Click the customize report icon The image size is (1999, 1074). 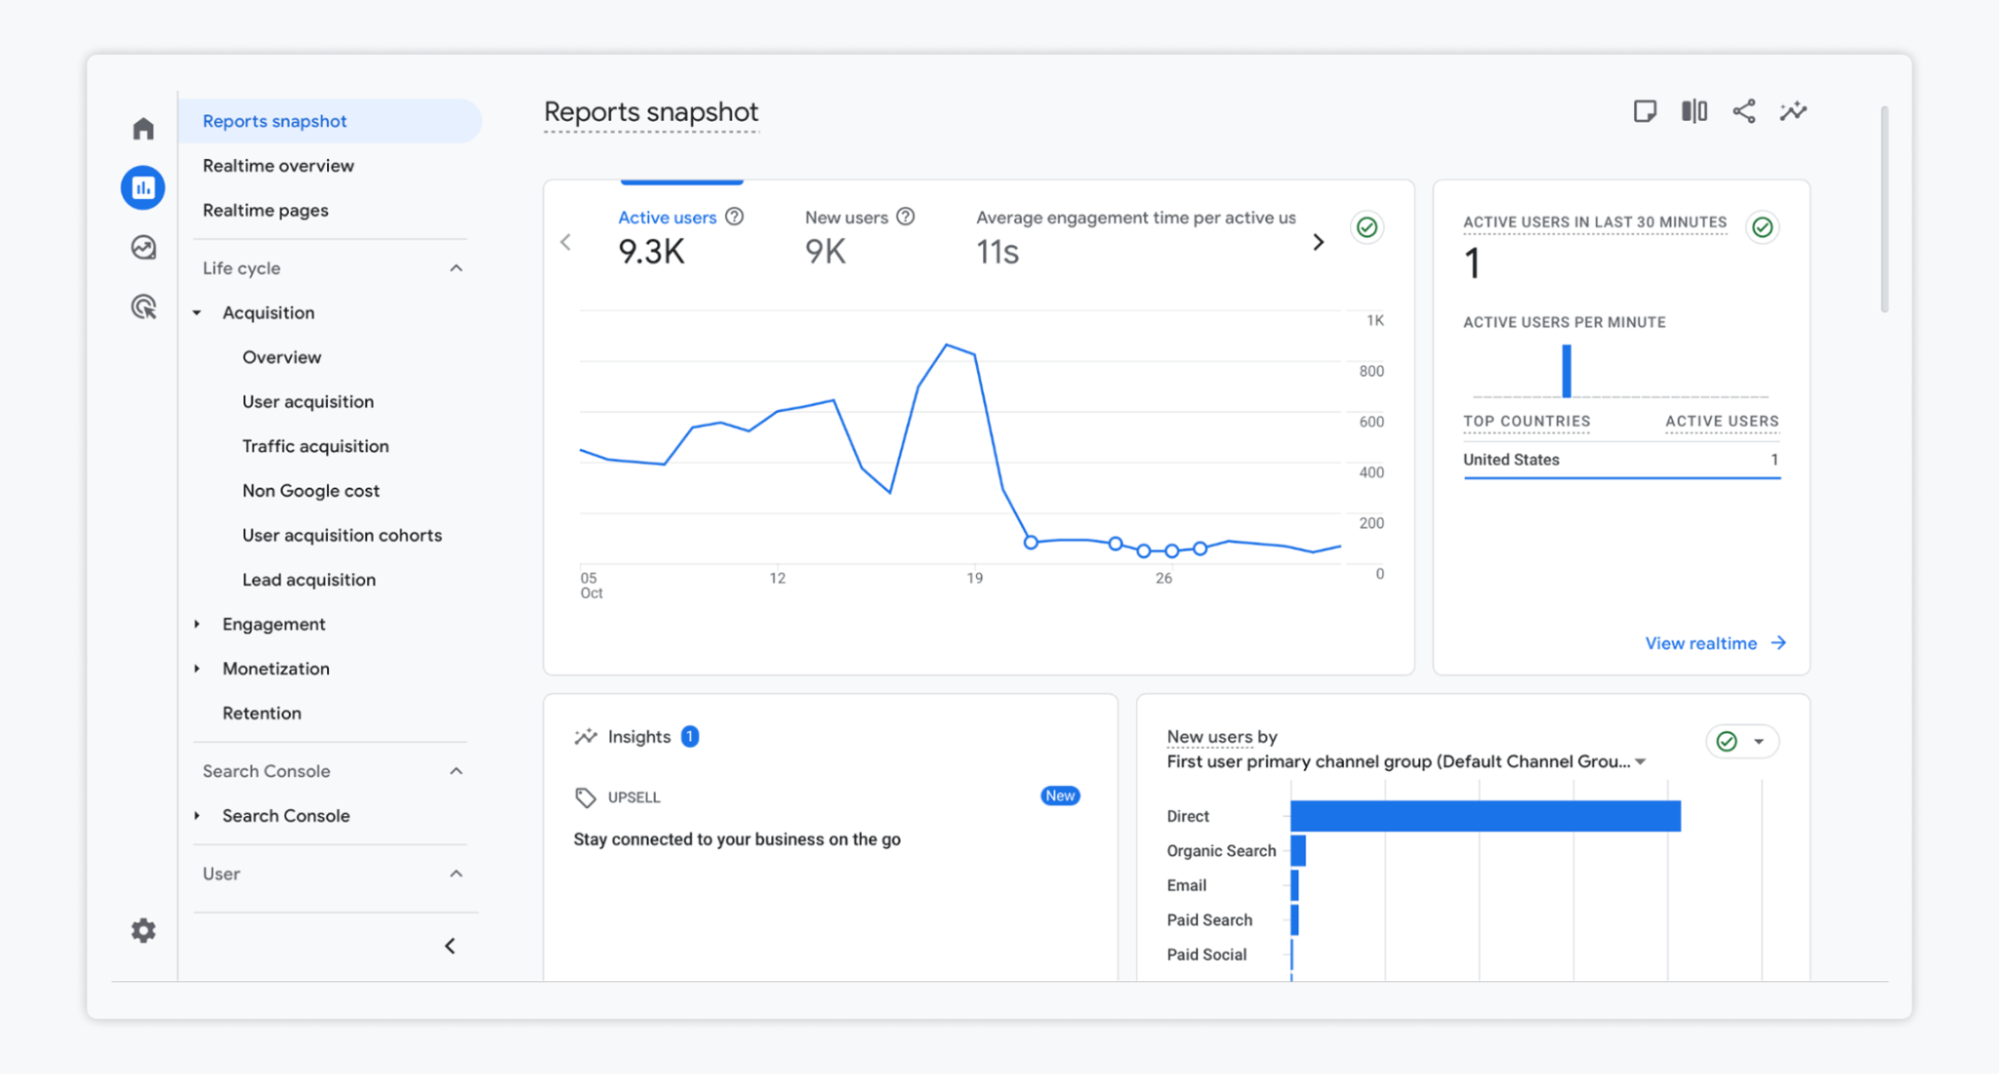(1644, 111)
